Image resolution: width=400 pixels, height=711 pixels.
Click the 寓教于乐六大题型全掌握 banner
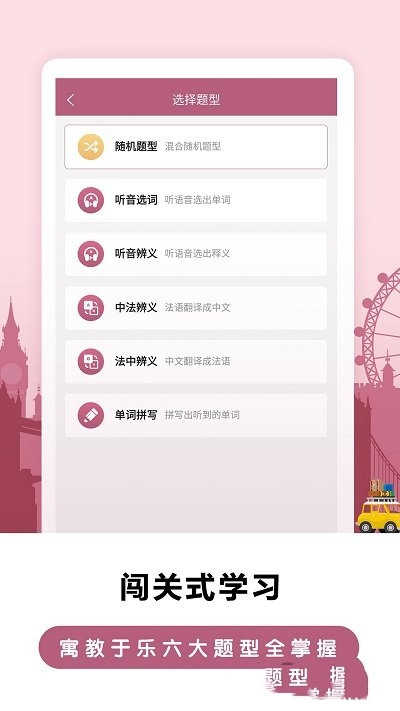pyautogui.click(x=199, y=648)
